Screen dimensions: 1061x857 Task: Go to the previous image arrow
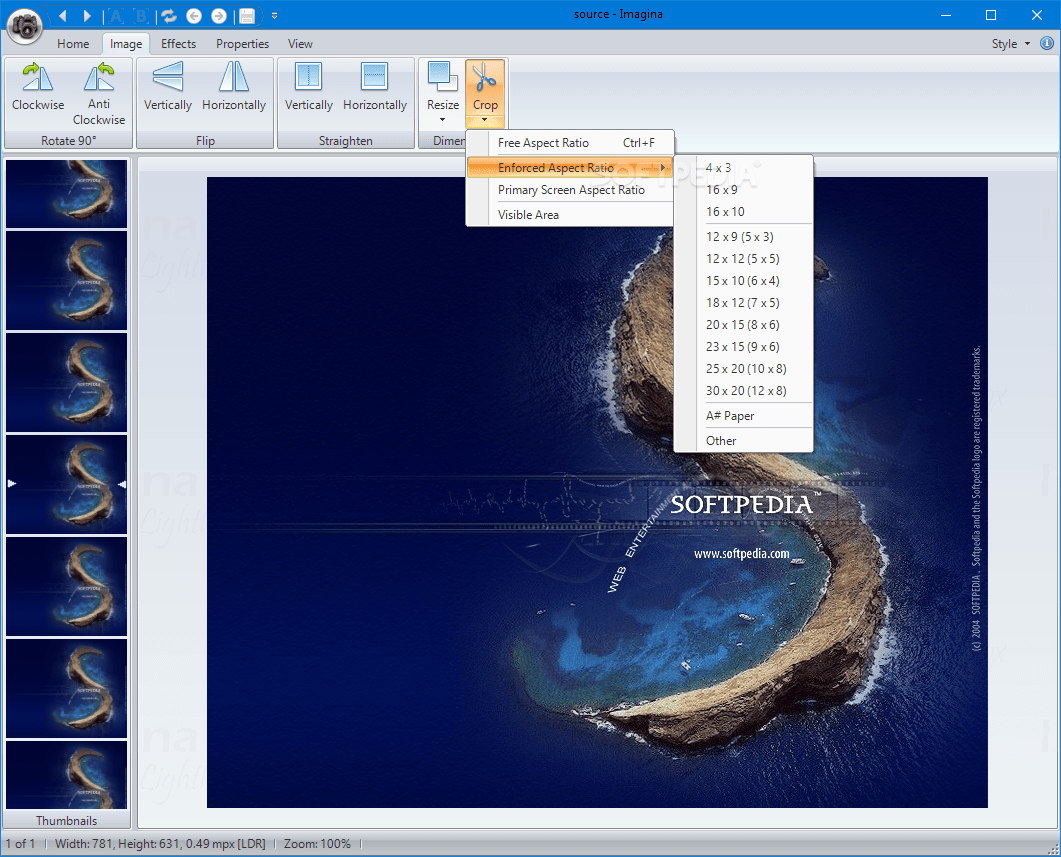point(63,16)
